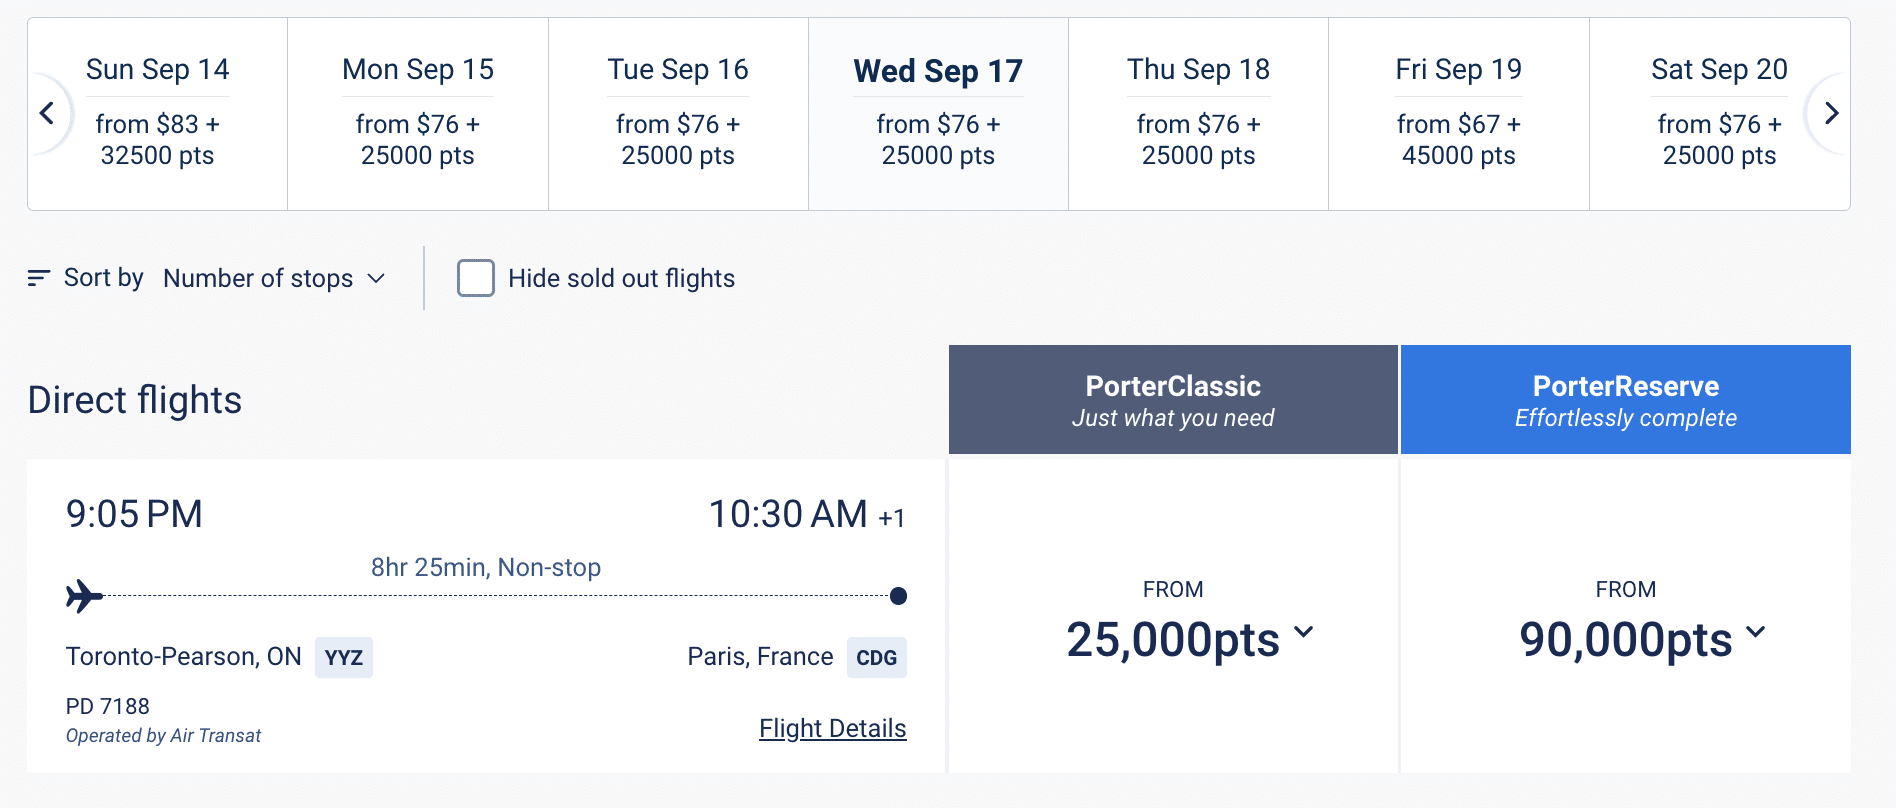
Task: Select Sun Sep 14 date tab
Action: pyautogui.click(x=158, y=113)
